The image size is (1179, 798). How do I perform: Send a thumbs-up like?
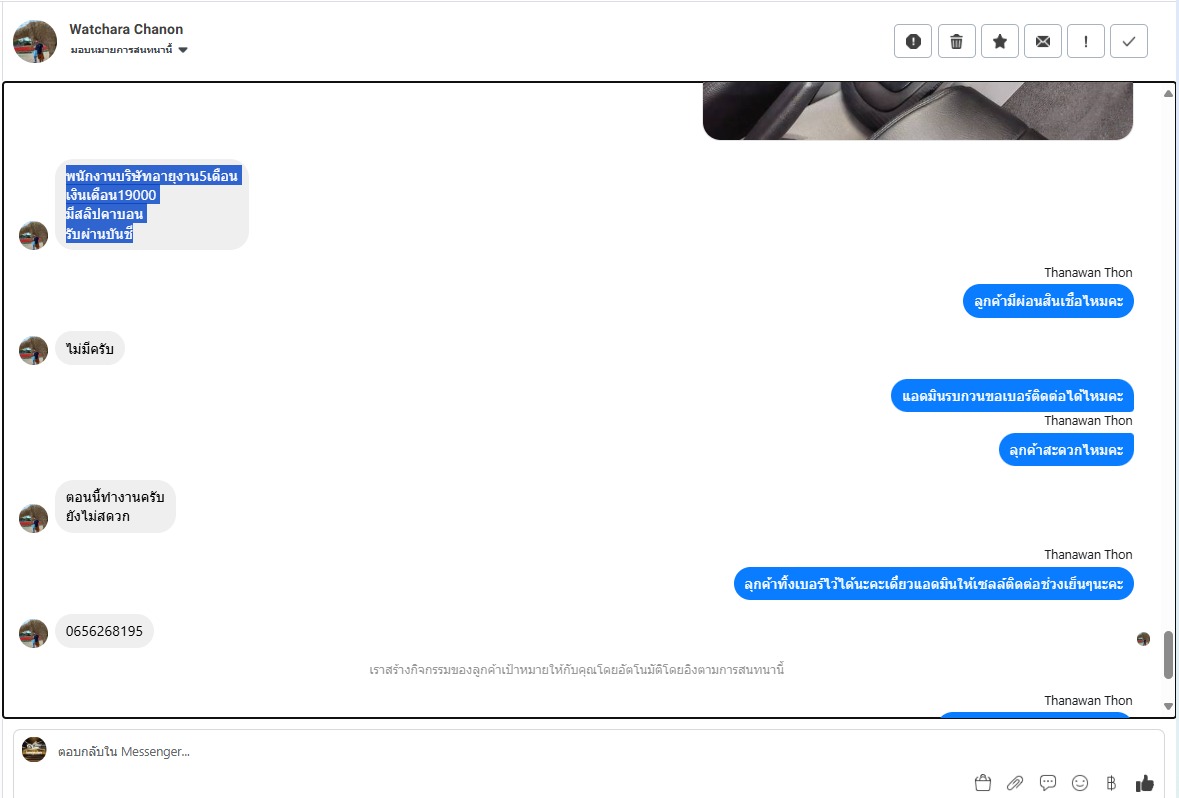click(x=1144, y=783)
